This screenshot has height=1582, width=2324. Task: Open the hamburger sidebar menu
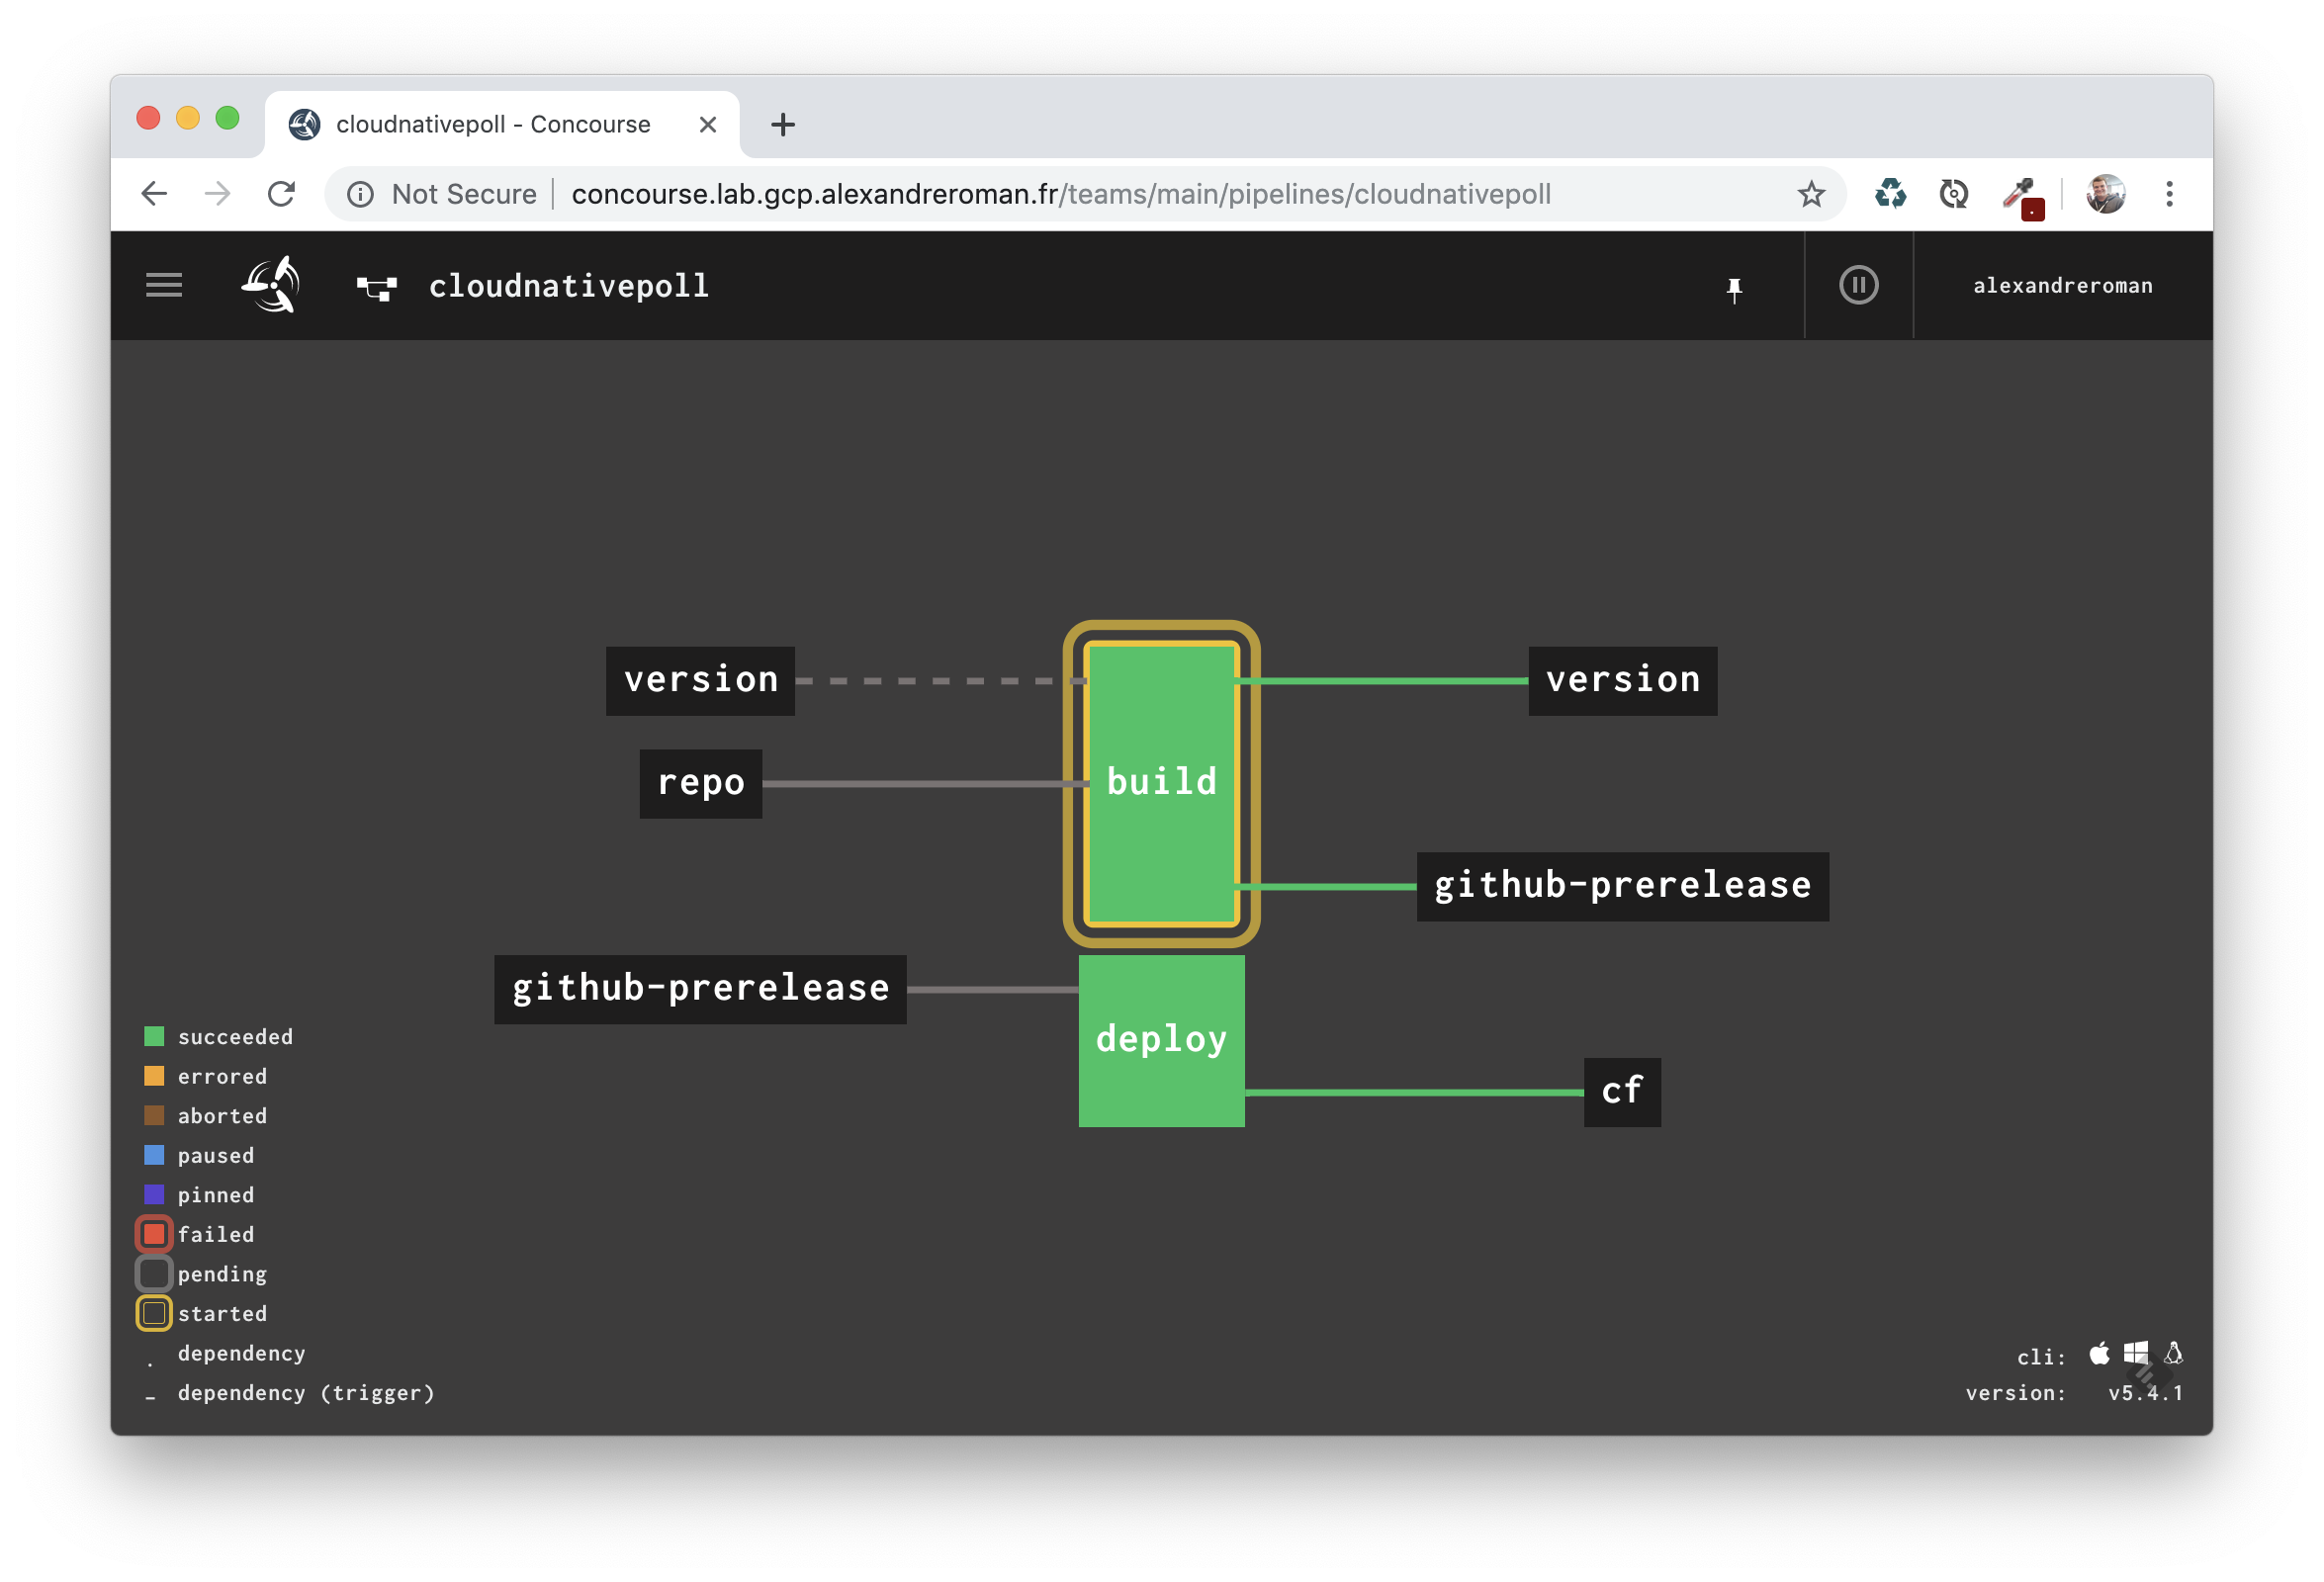pos(164,286)
